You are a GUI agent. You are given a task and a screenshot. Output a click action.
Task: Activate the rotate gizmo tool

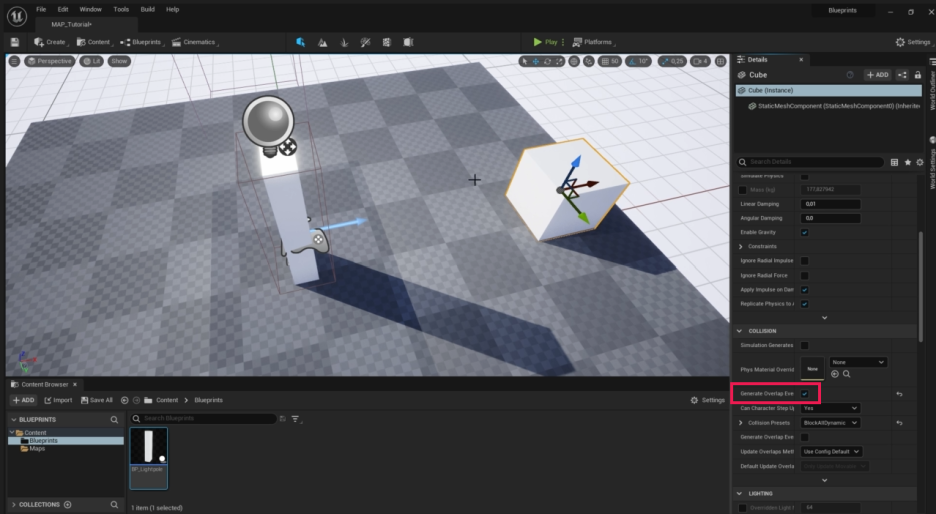click(547, 61)
